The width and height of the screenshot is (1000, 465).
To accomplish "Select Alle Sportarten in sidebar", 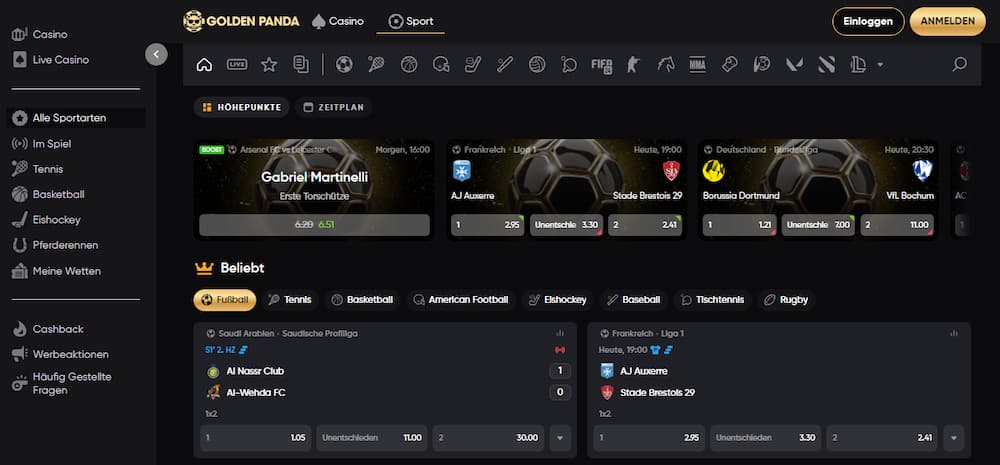I will pos(77,118).
